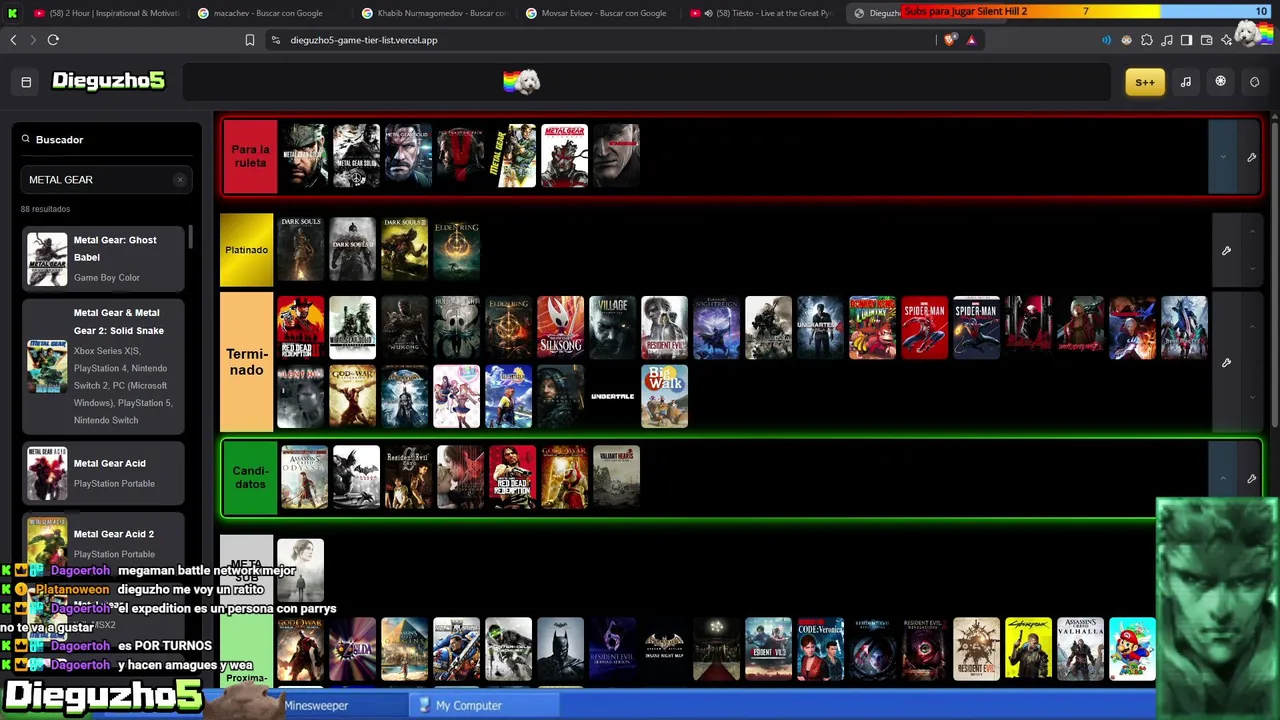
Task: Toggle the sidebar panel icon beside Dieguzho5 logo
Action: [x=26, y=82]
